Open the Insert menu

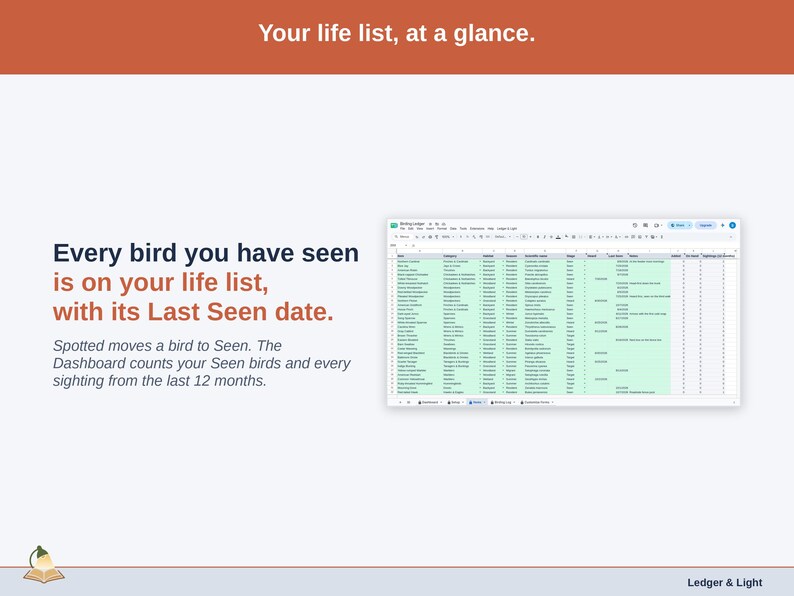[x=430, y=229]
